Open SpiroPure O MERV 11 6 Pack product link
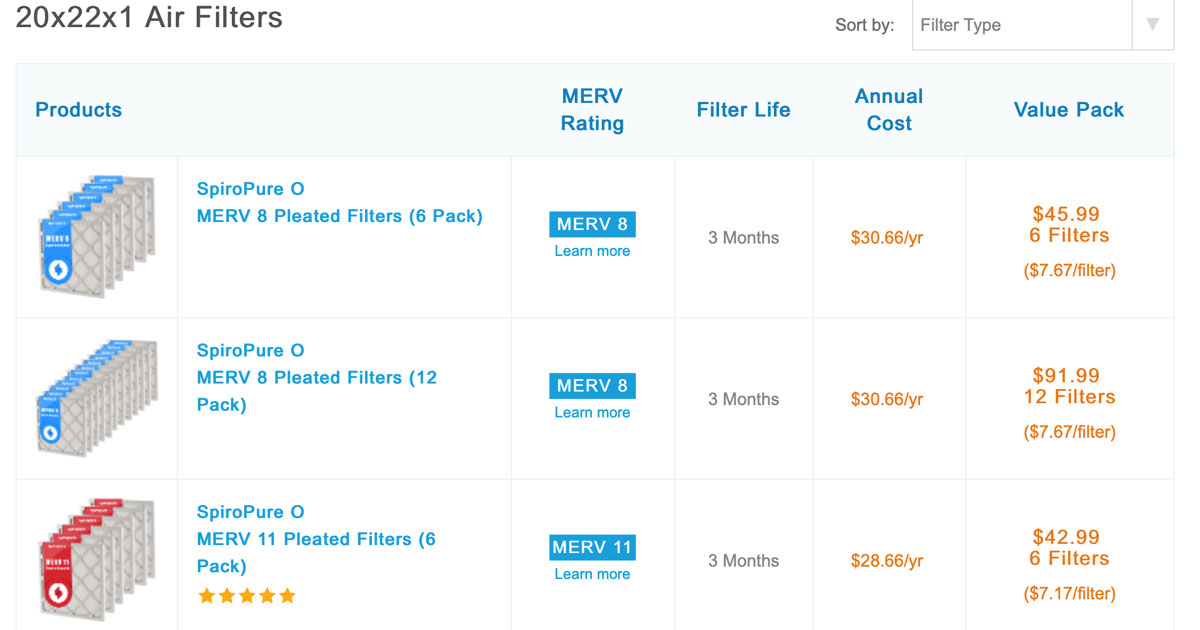 (316, 539)
